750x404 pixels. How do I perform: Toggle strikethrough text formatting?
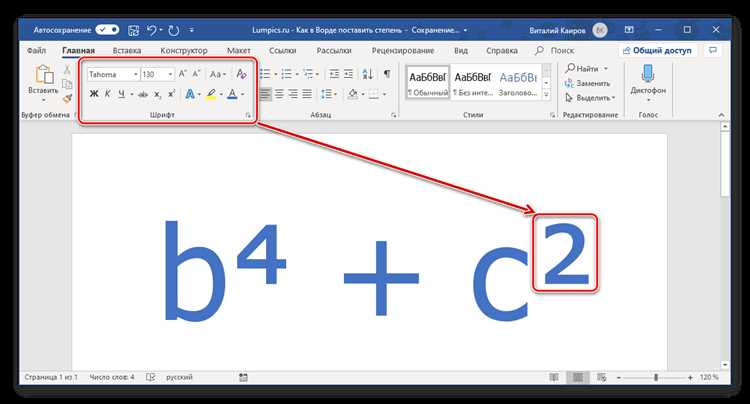(x=143, y=94)
